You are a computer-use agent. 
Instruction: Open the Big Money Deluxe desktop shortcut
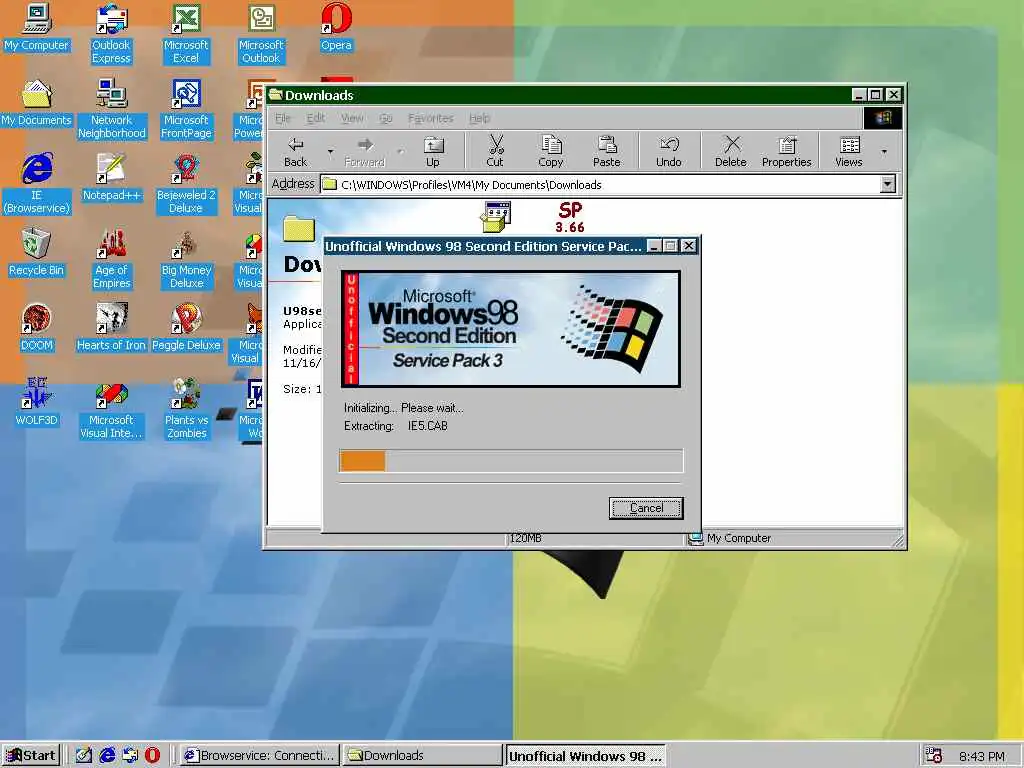pos(186,259)
